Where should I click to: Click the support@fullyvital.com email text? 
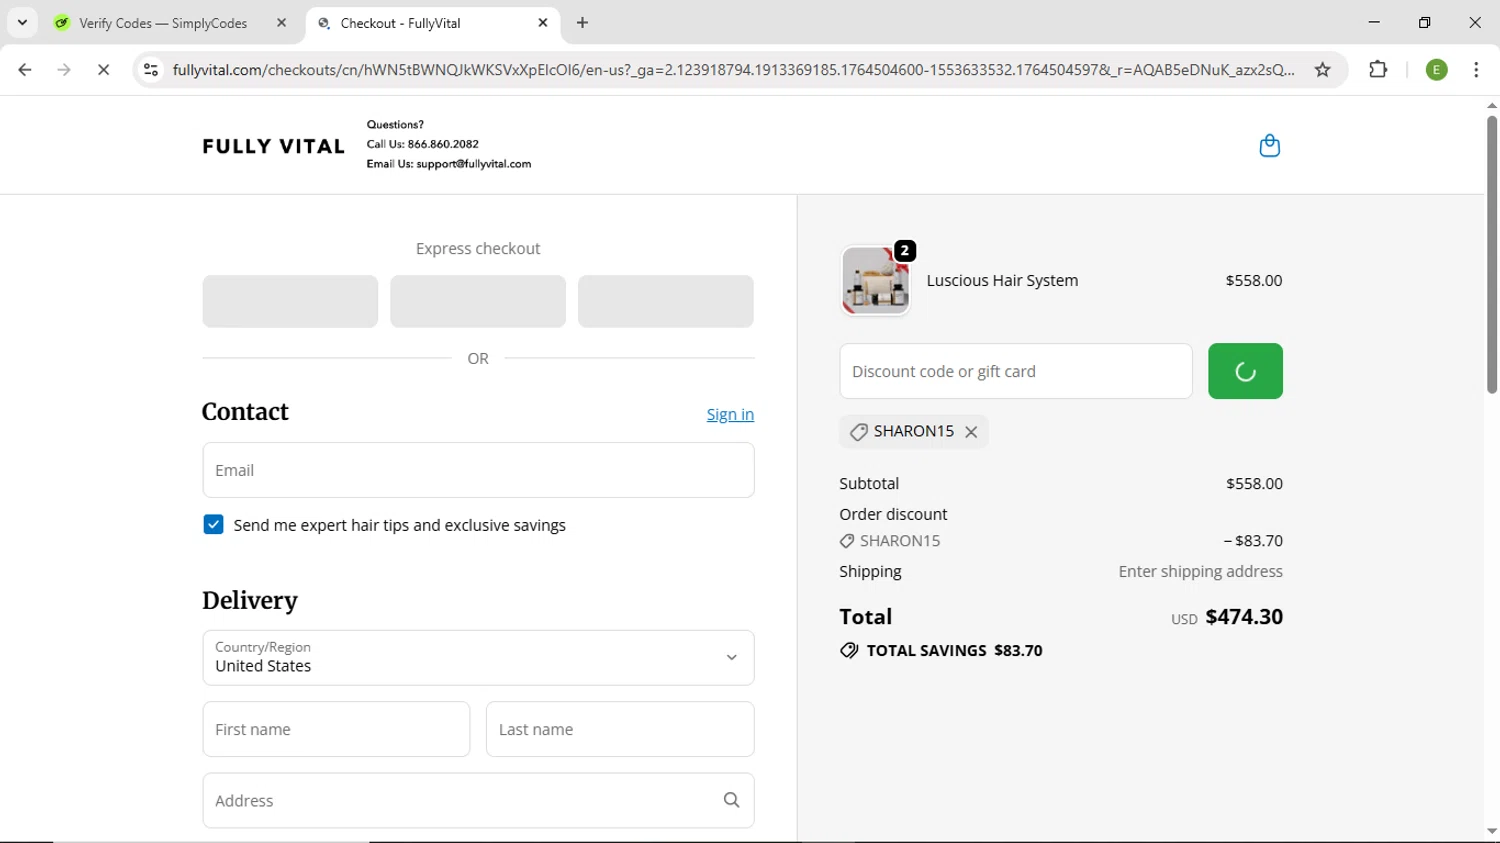coord(474,164)
